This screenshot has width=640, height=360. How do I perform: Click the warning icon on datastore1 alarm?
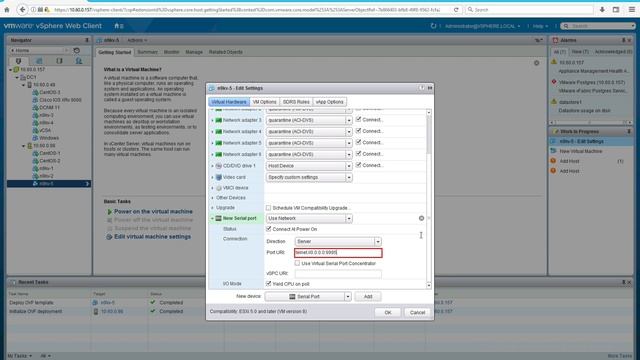click(x=554, y=102)
